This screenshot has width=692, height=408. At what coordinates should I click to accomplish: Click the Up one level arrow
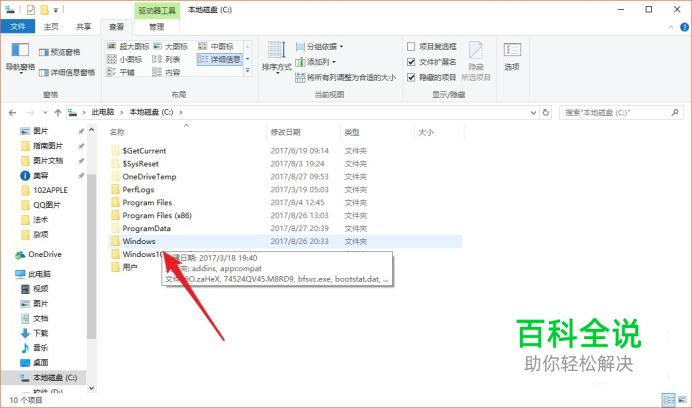[57, 113]
